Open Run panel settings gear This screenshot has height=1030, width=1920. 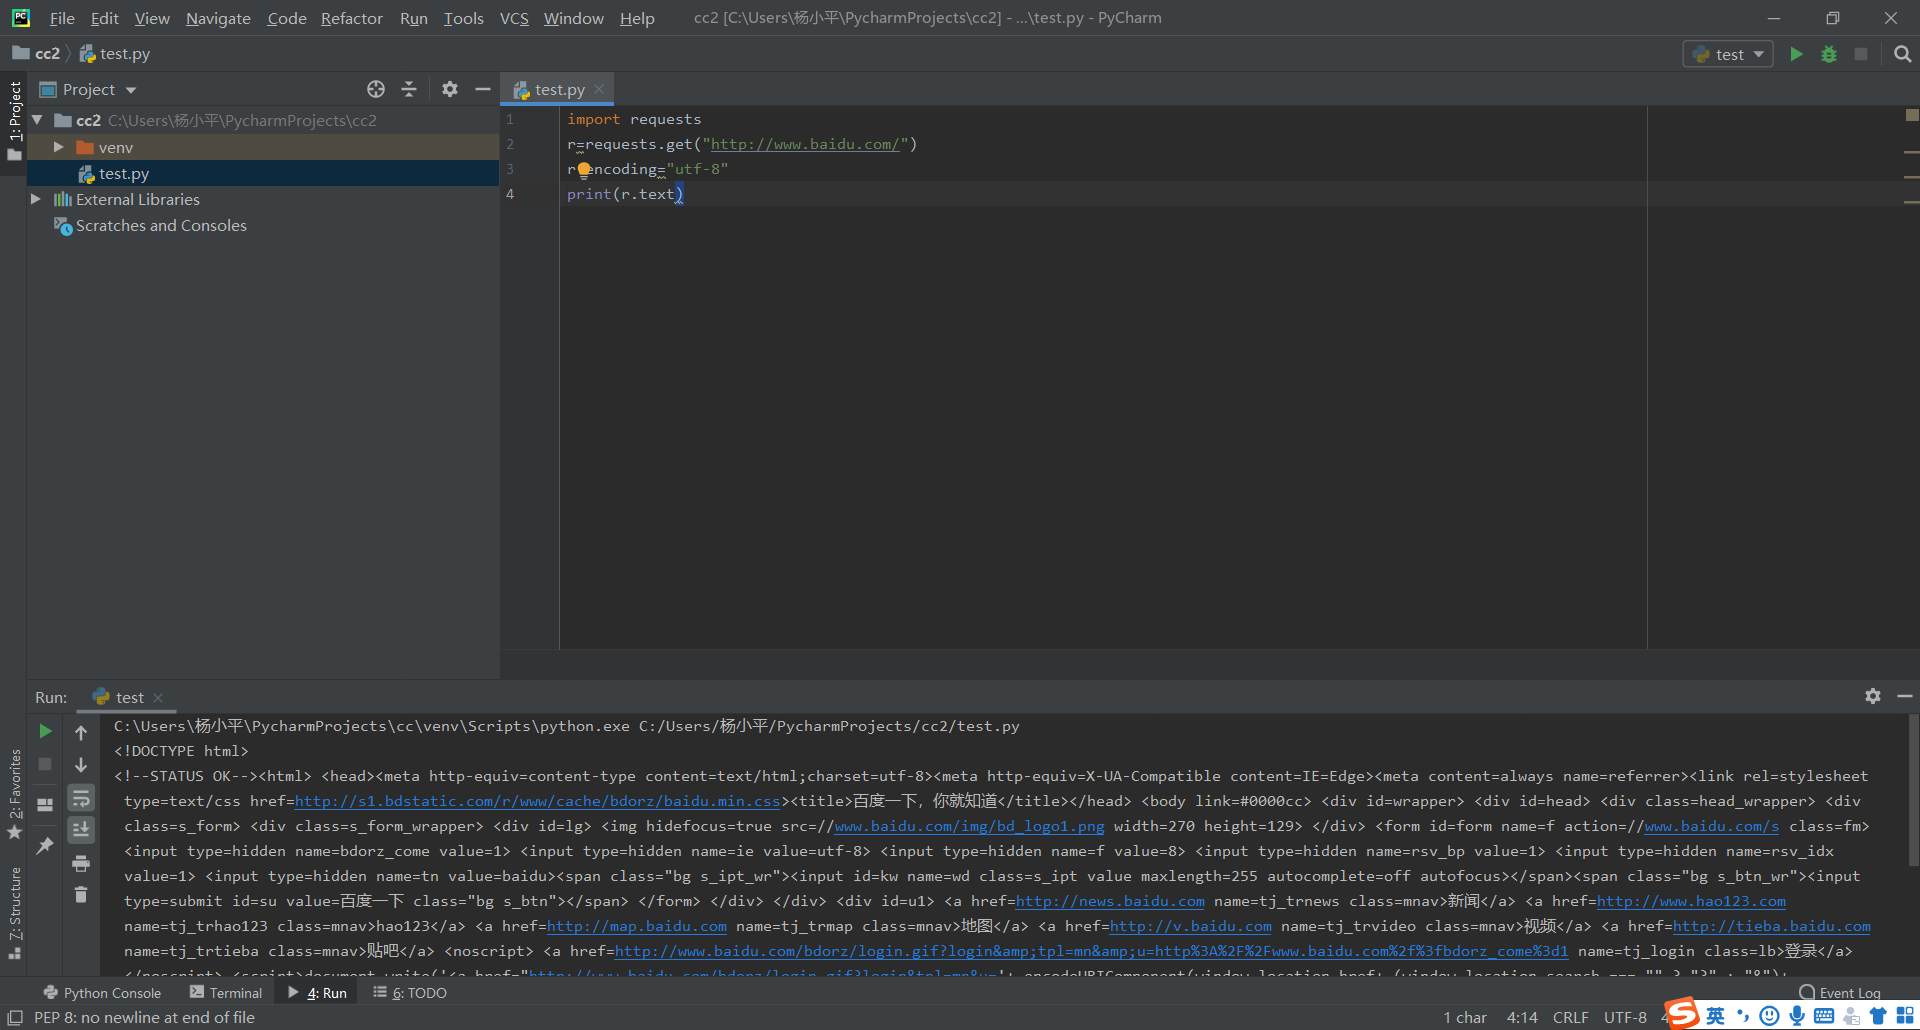coord(1873,696)
